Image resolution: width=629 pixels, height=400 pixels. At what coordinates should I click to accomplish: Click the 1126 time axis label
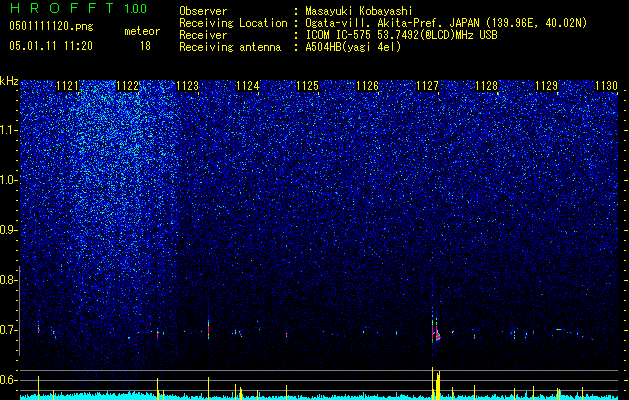click(x=367, y=85)
